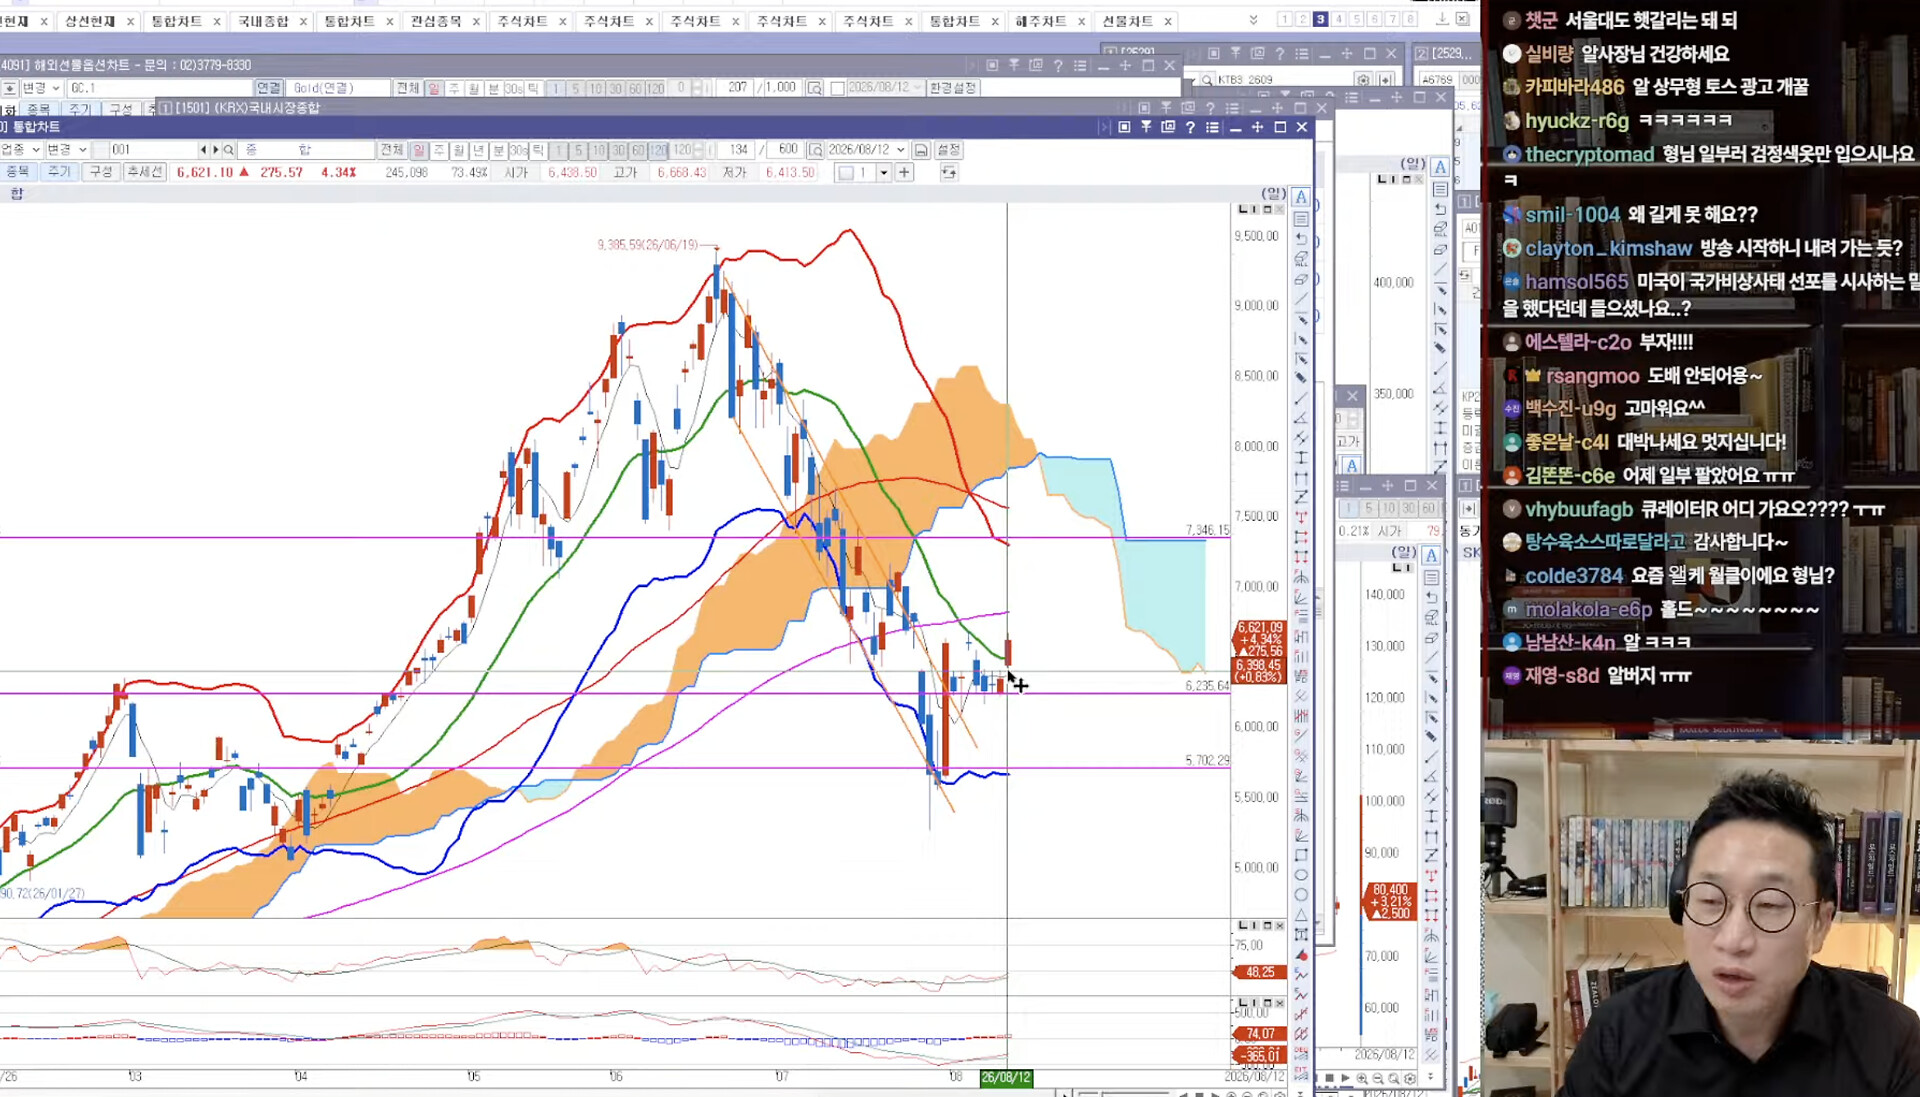Select virtual screen number 4 at top right
This screenshot has width=1920, height=1097.
[1339, 20]
